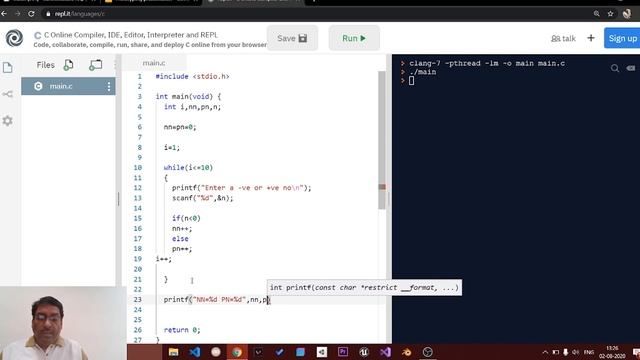The height and width of the screenshot is (360, 640).
Task: Open the taskbar clock and date
Action: (612, 352)
